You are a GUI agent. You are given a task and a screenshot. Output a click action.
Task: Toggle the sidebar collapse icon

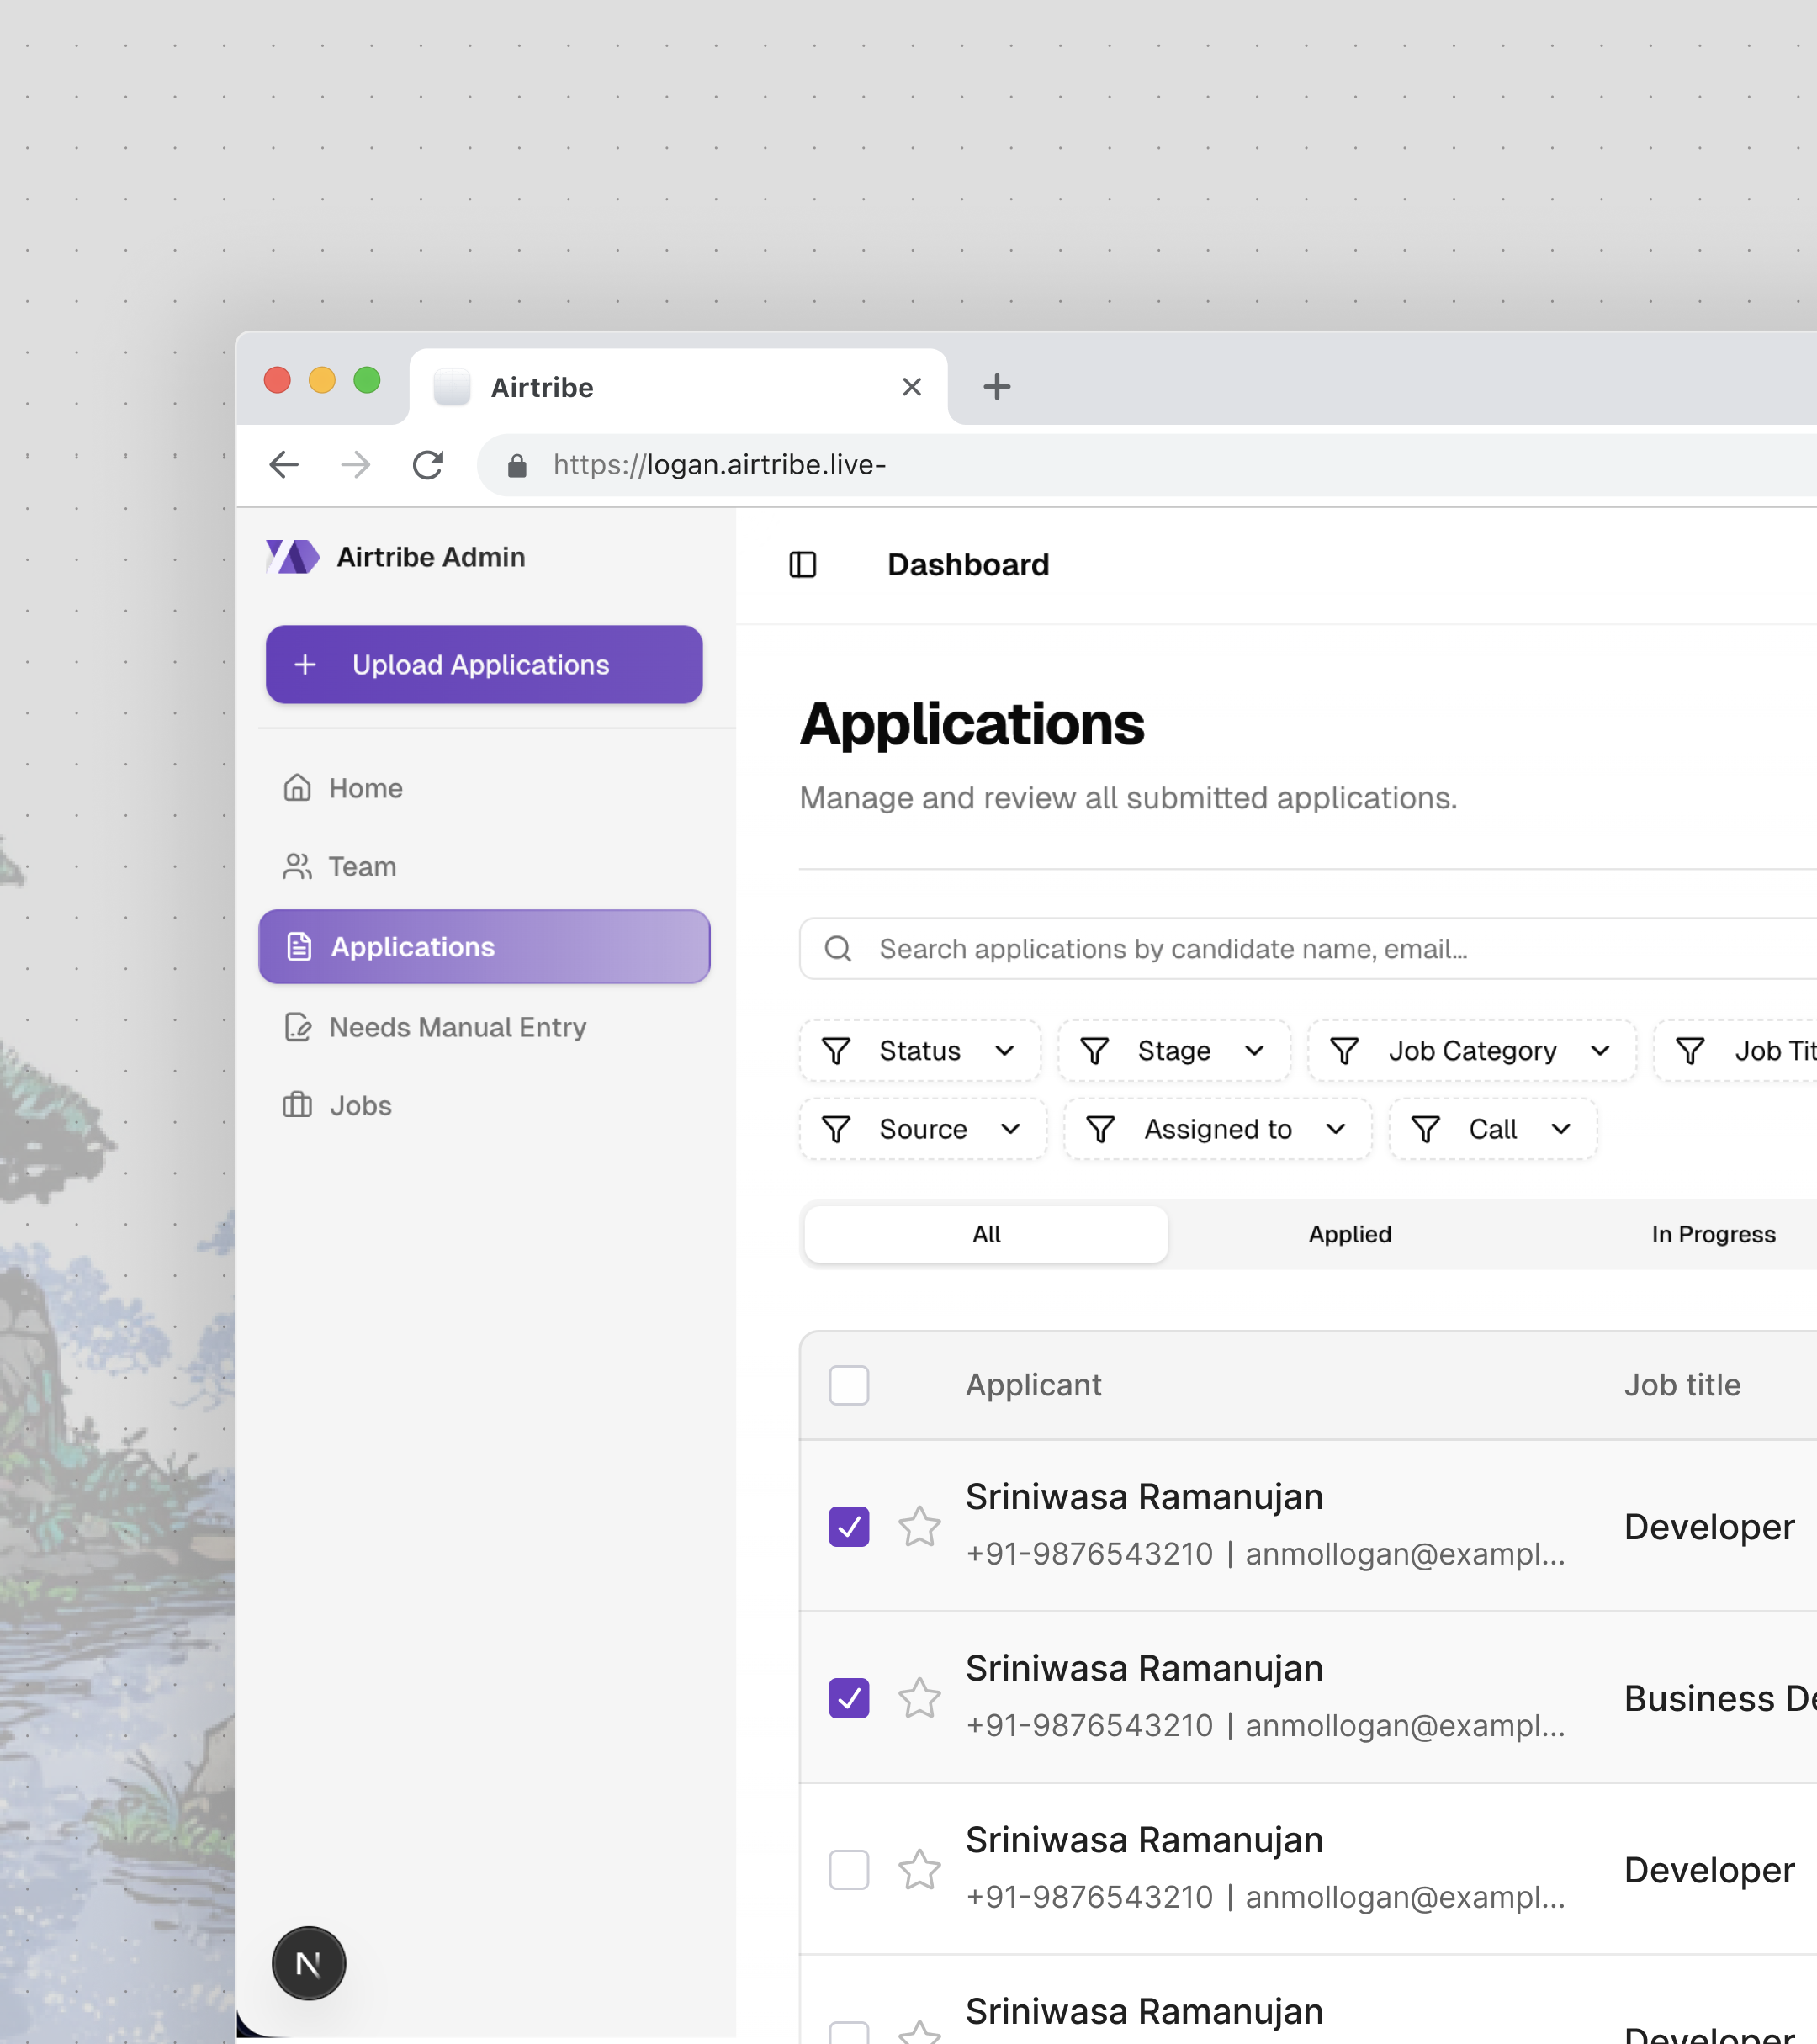(x=802, y=565)
